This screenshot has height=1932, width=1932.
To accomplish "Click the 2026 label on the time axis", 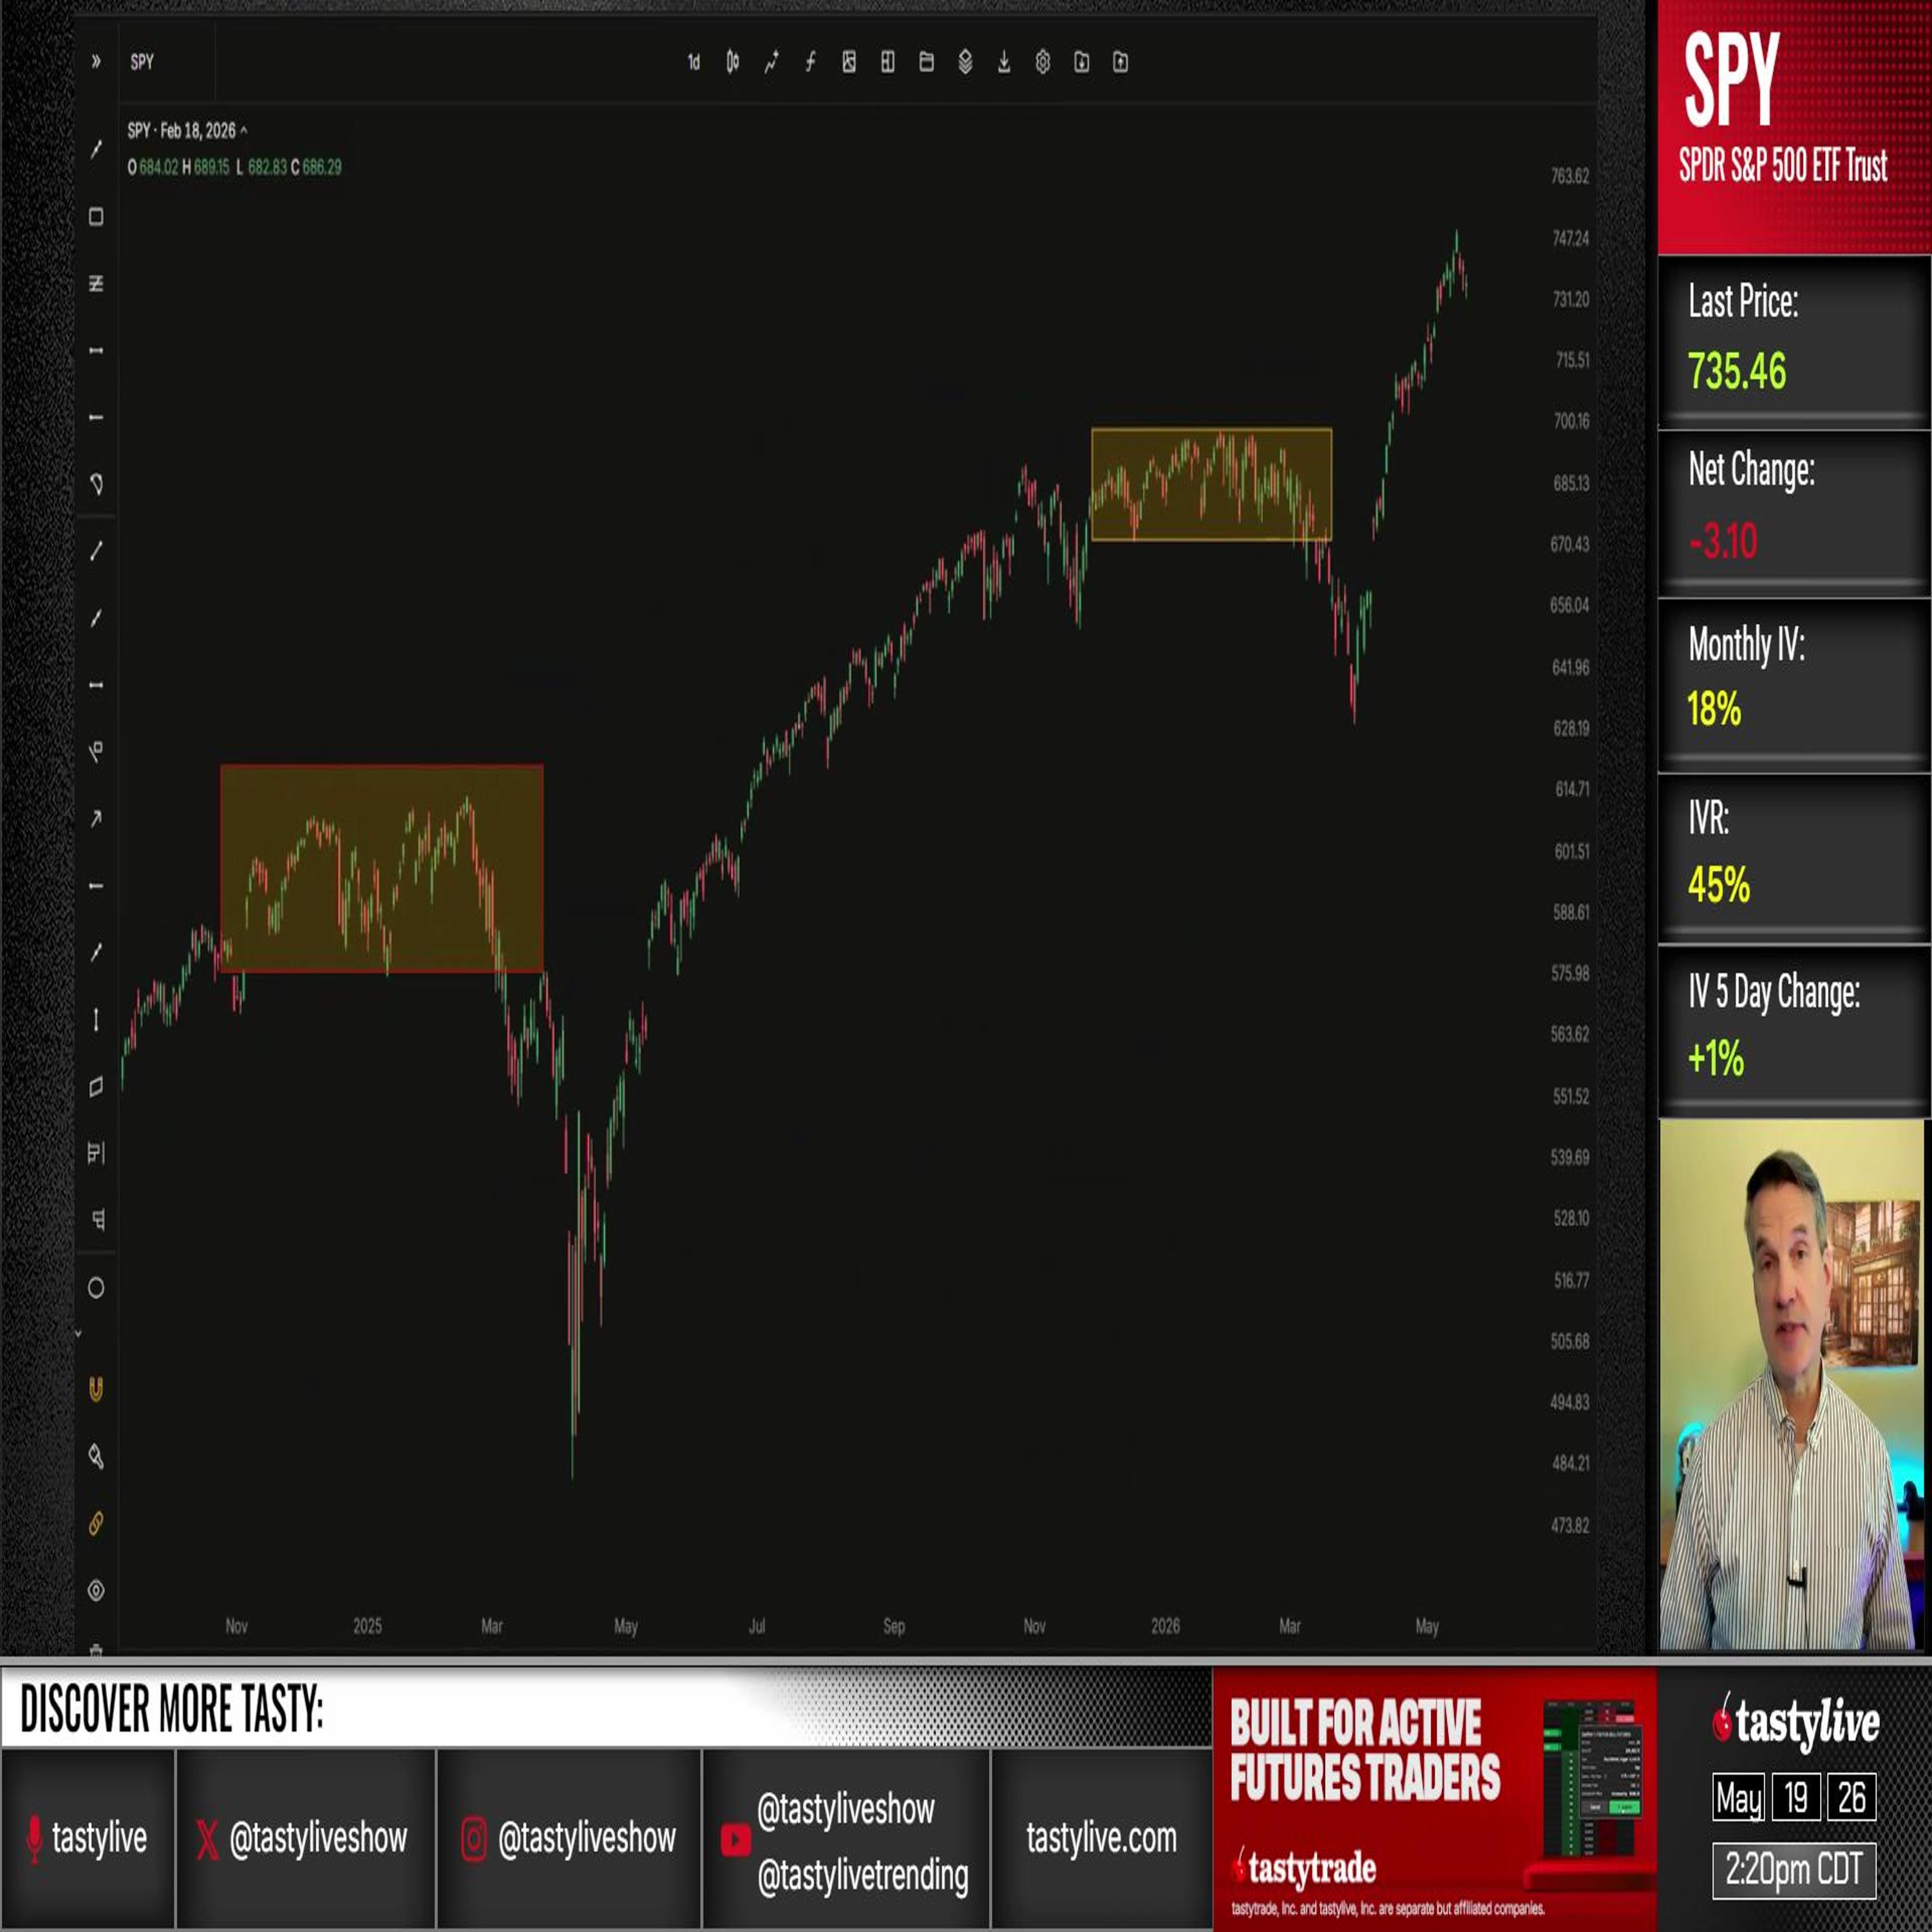I will [1165, 1626].
